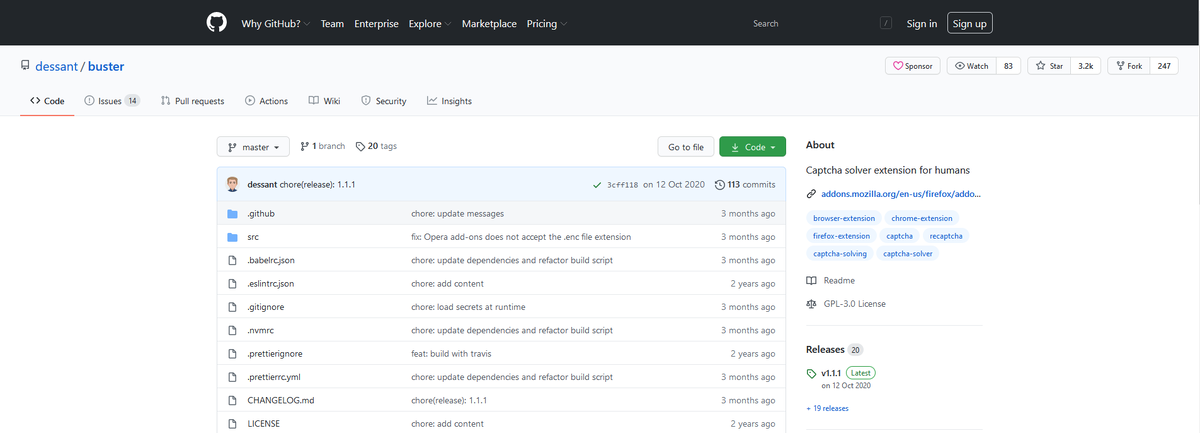Expand the green Code download dropdown
Screen dimensions: 1200x433
click(x=752, y=147)
